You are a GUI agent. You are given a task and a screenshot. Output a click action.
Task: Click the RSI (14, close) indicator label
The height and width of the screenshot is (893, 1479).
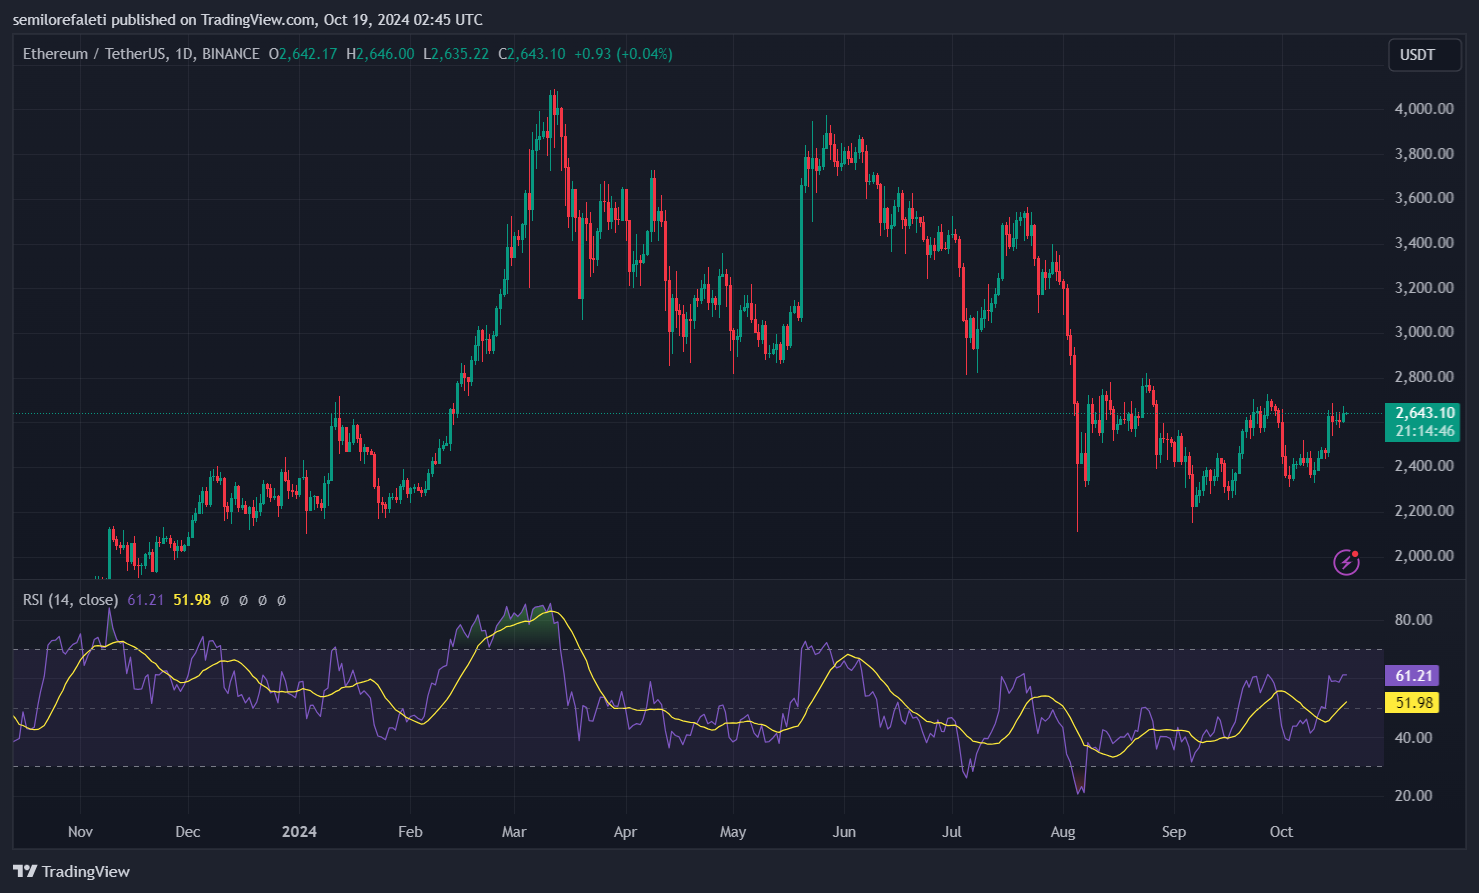(x=71, y=600)
